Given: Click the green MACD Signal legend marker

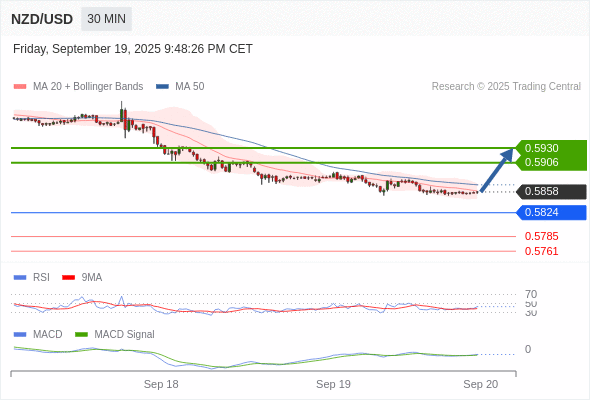Looking at the screenshot, I should point(81,335).
